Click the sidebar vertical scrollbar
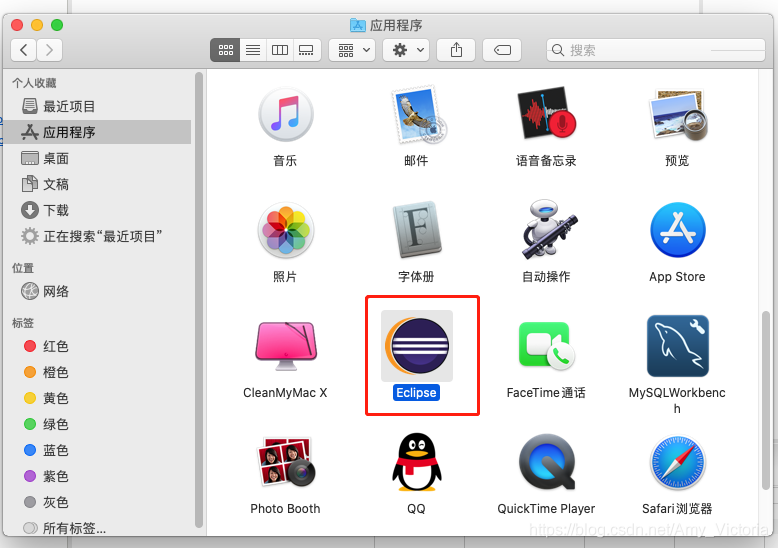This screenshot has height=548, width=778. (199, 300)
